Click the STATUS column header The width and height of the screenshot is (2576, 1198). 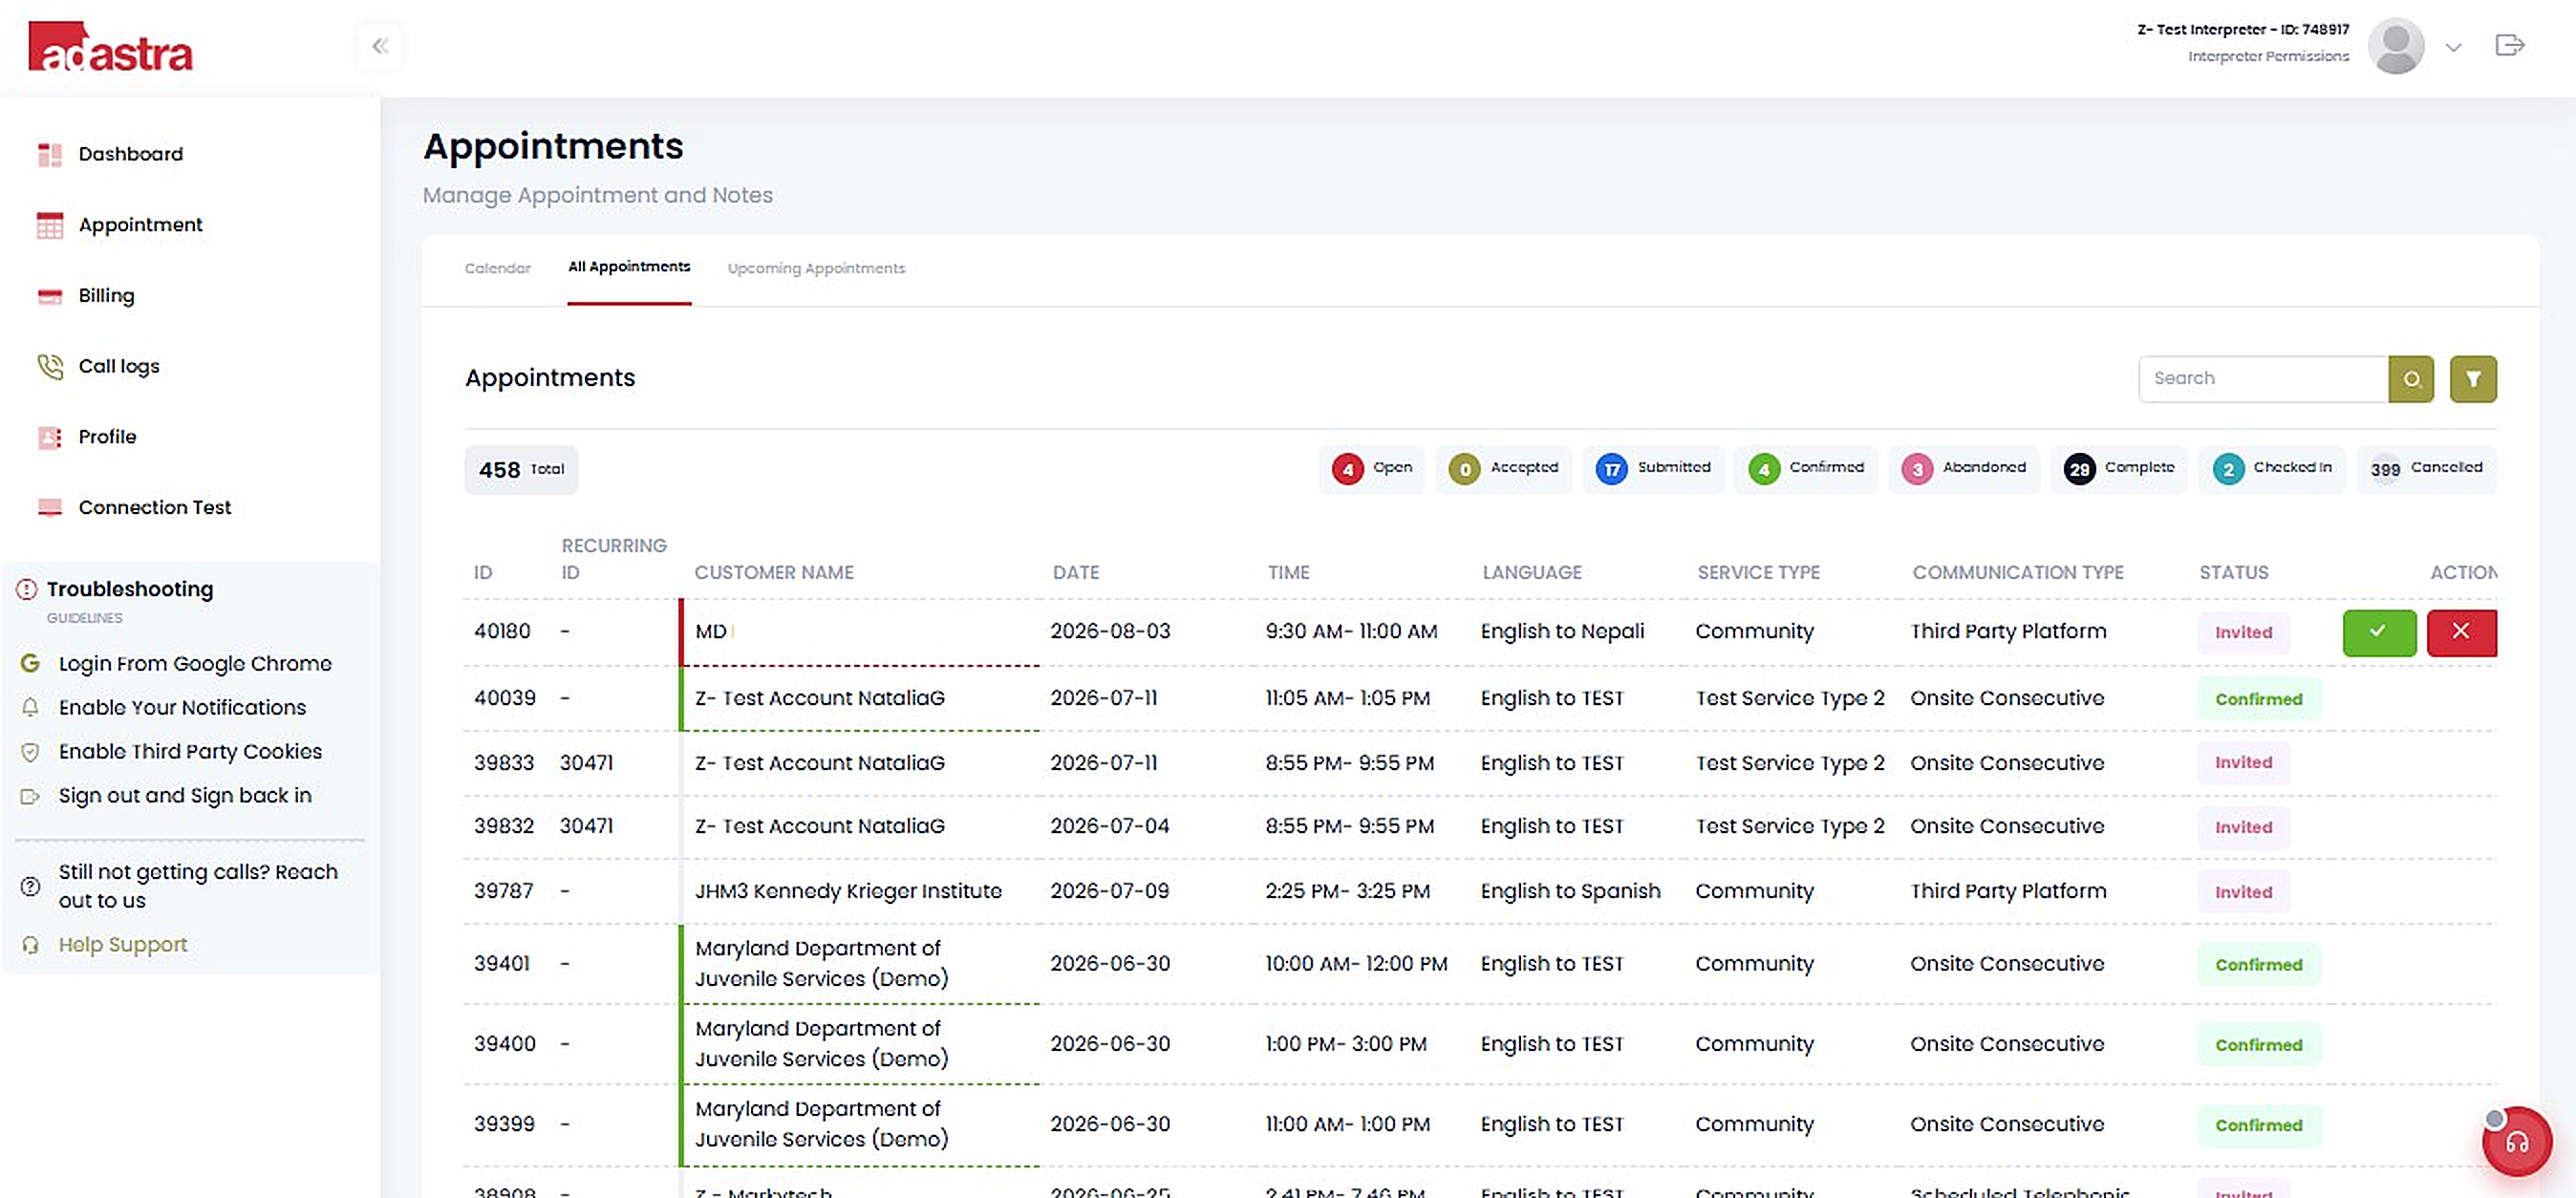point(2234,573)
